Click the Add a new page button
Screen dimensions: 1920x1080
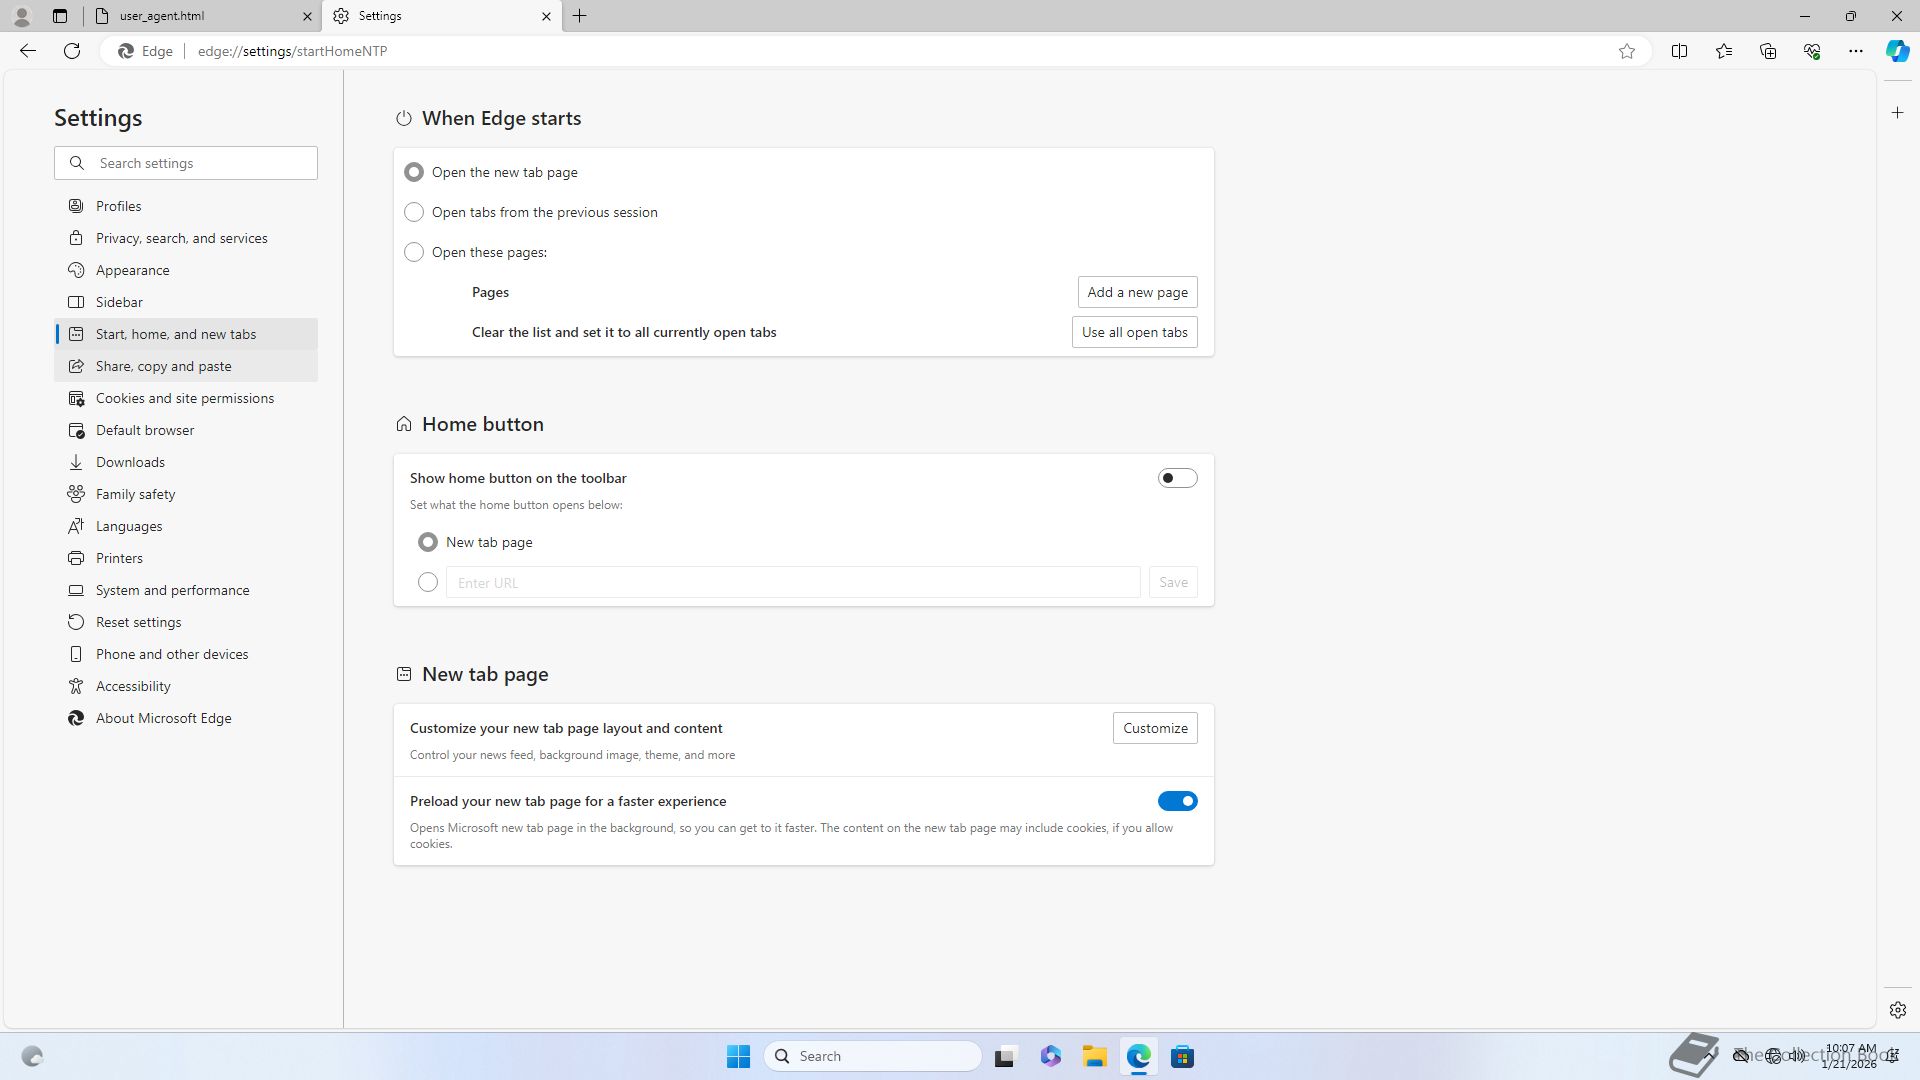[x=1137, y=292]
